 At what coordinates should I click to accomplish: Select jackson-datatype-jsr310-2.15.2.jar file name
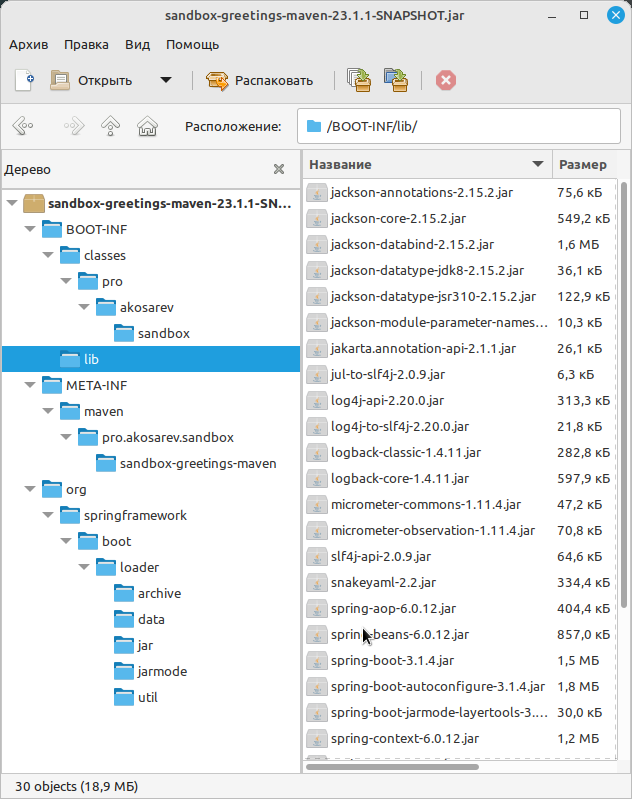tap(433, 297)
